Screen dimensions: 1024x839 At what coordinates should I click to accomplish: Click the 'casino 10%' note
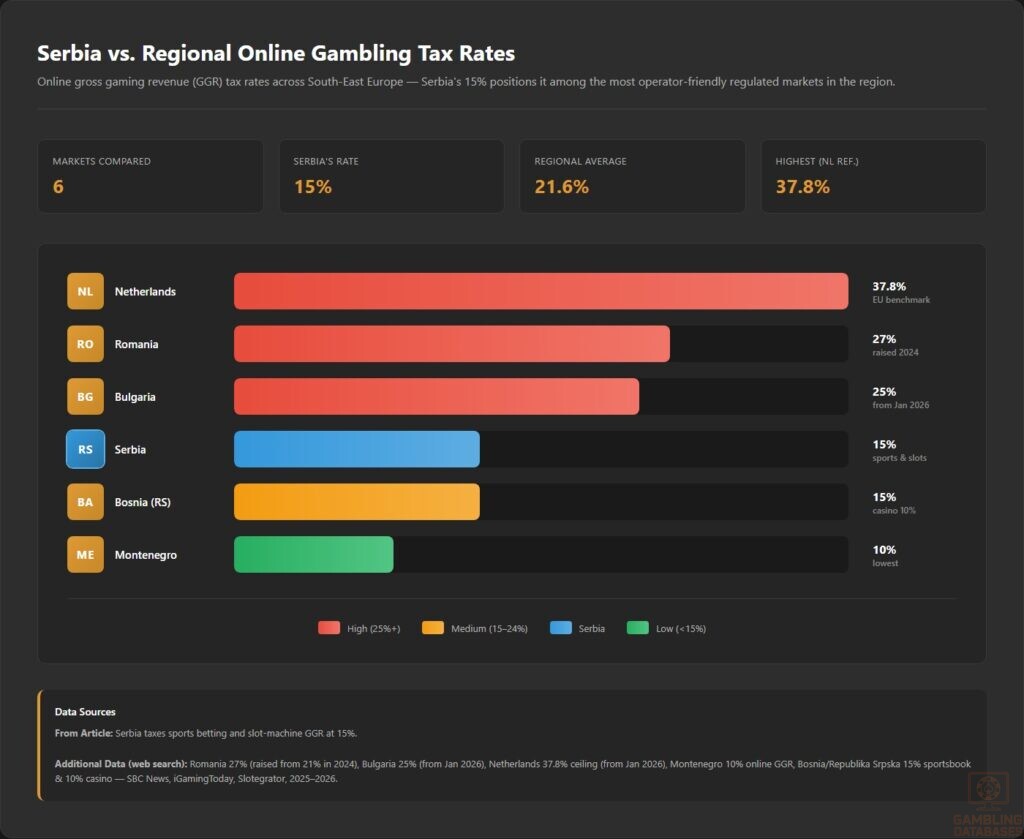click(894, 511)
